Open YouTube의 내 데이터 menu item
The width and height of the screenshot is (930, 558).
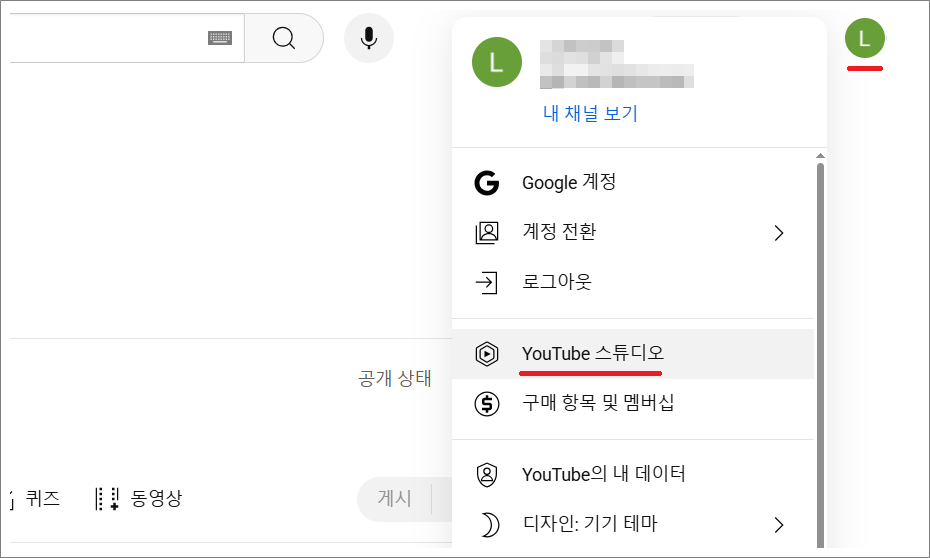tap(633, 474)
